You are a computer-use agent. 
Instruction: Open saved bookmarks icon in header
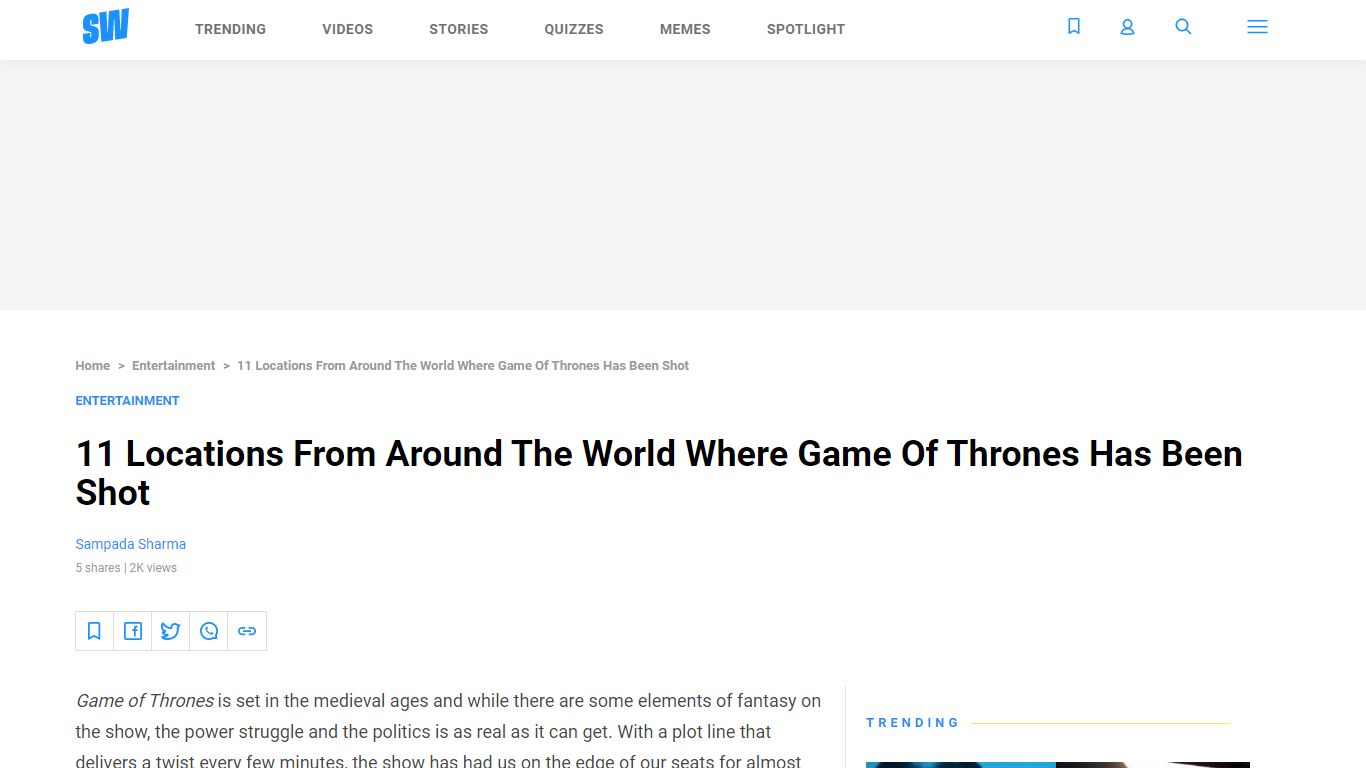pyautogui.click(x=1074, y=27)
